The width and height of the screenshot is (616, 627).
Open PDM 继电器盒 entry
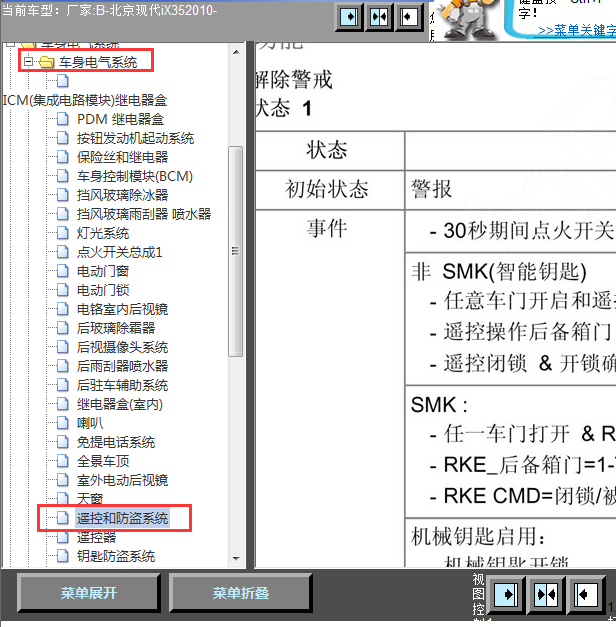click(120, 119)
